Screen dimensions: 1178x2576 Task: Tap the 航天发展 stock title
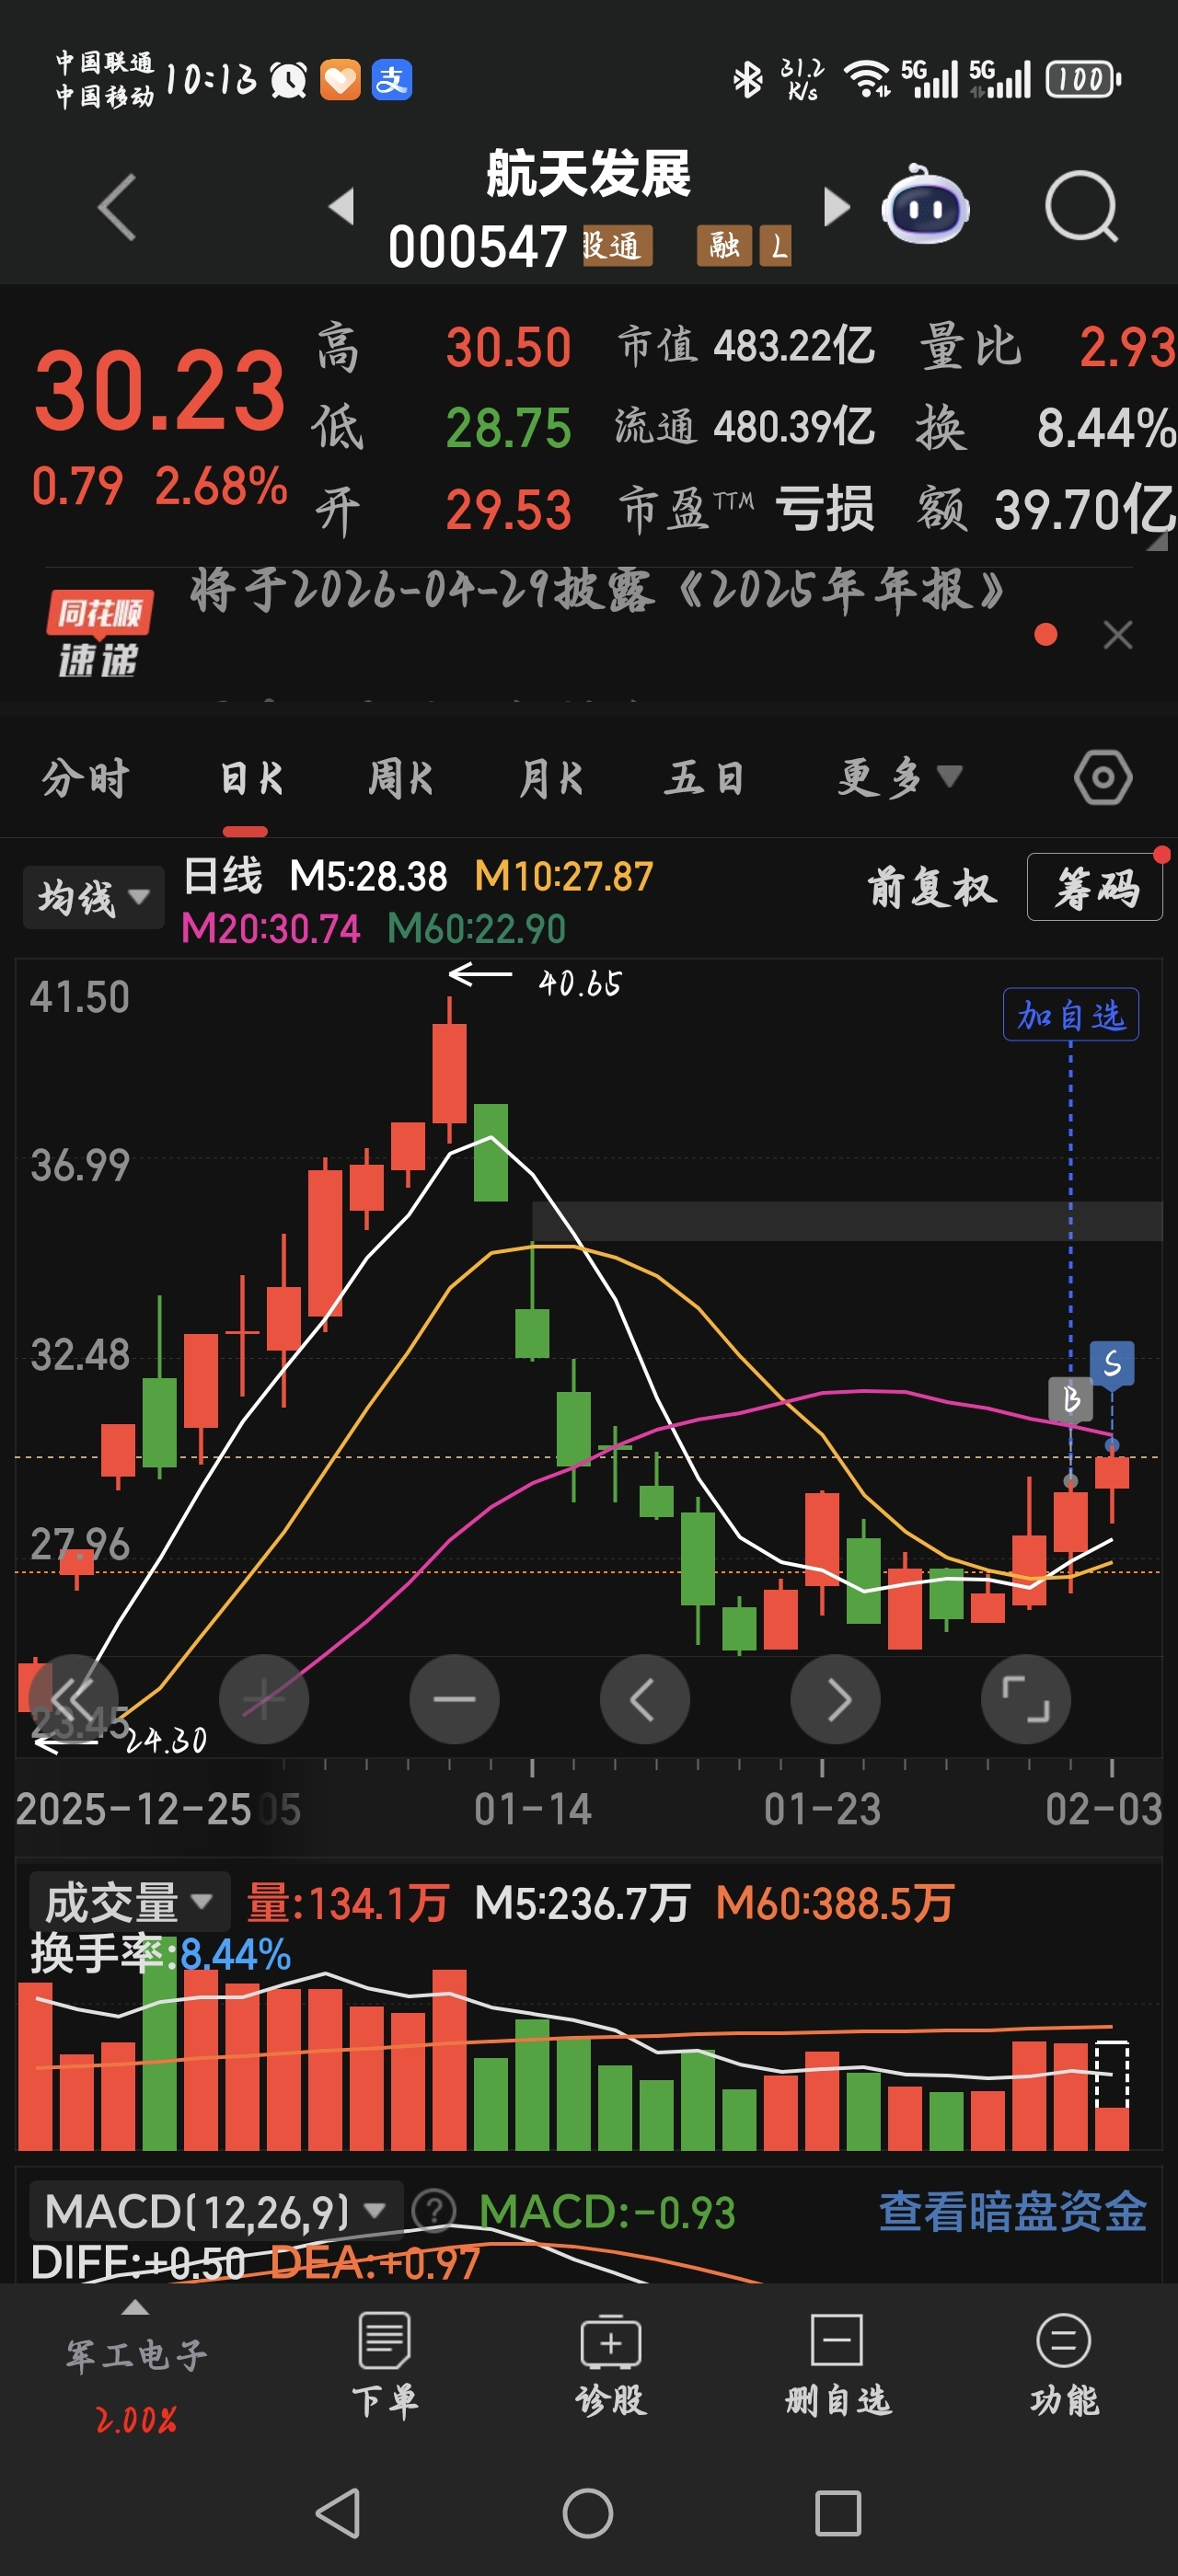click(588, 173)
